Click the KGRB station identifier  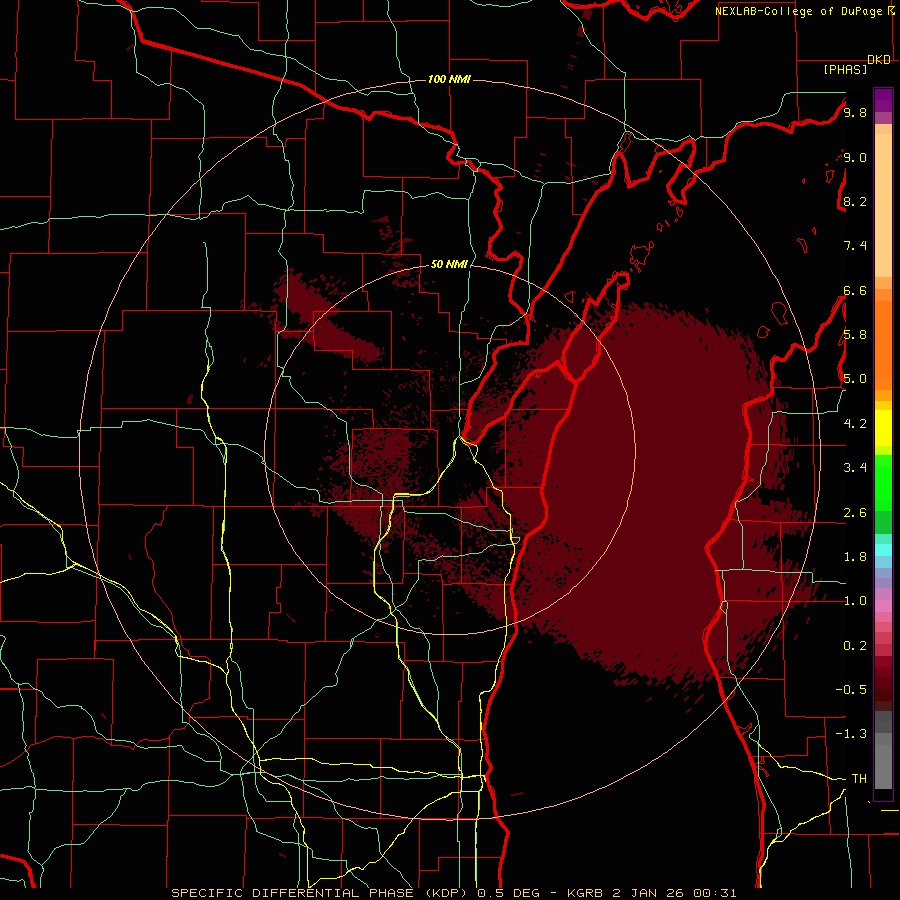point(584,893)
